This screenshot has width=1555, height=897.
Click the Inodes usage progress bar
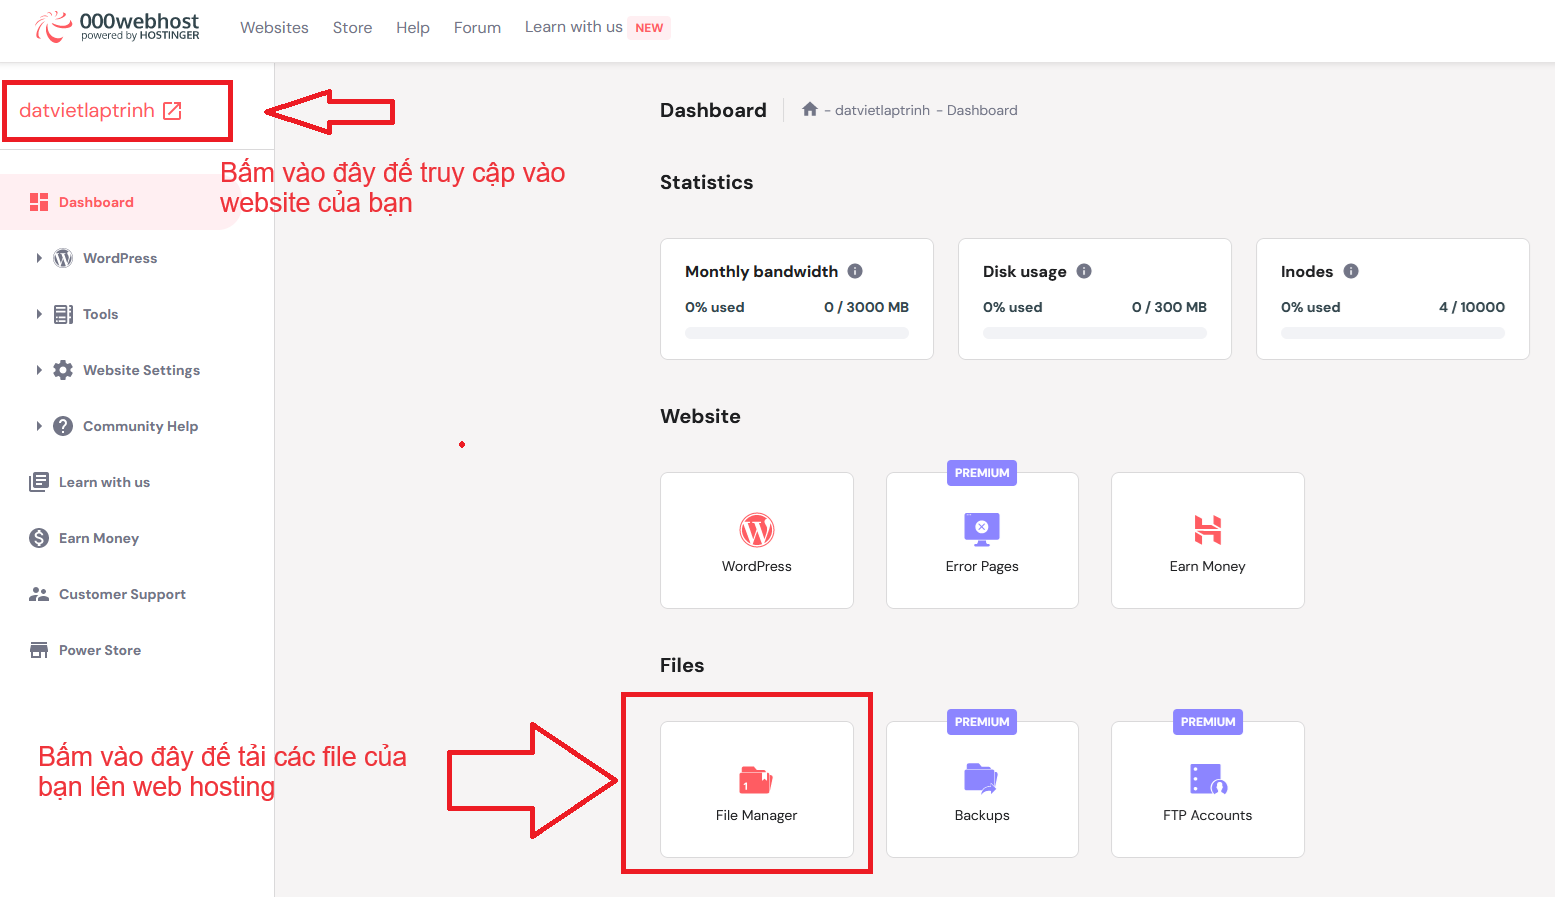pos(1393,333)
